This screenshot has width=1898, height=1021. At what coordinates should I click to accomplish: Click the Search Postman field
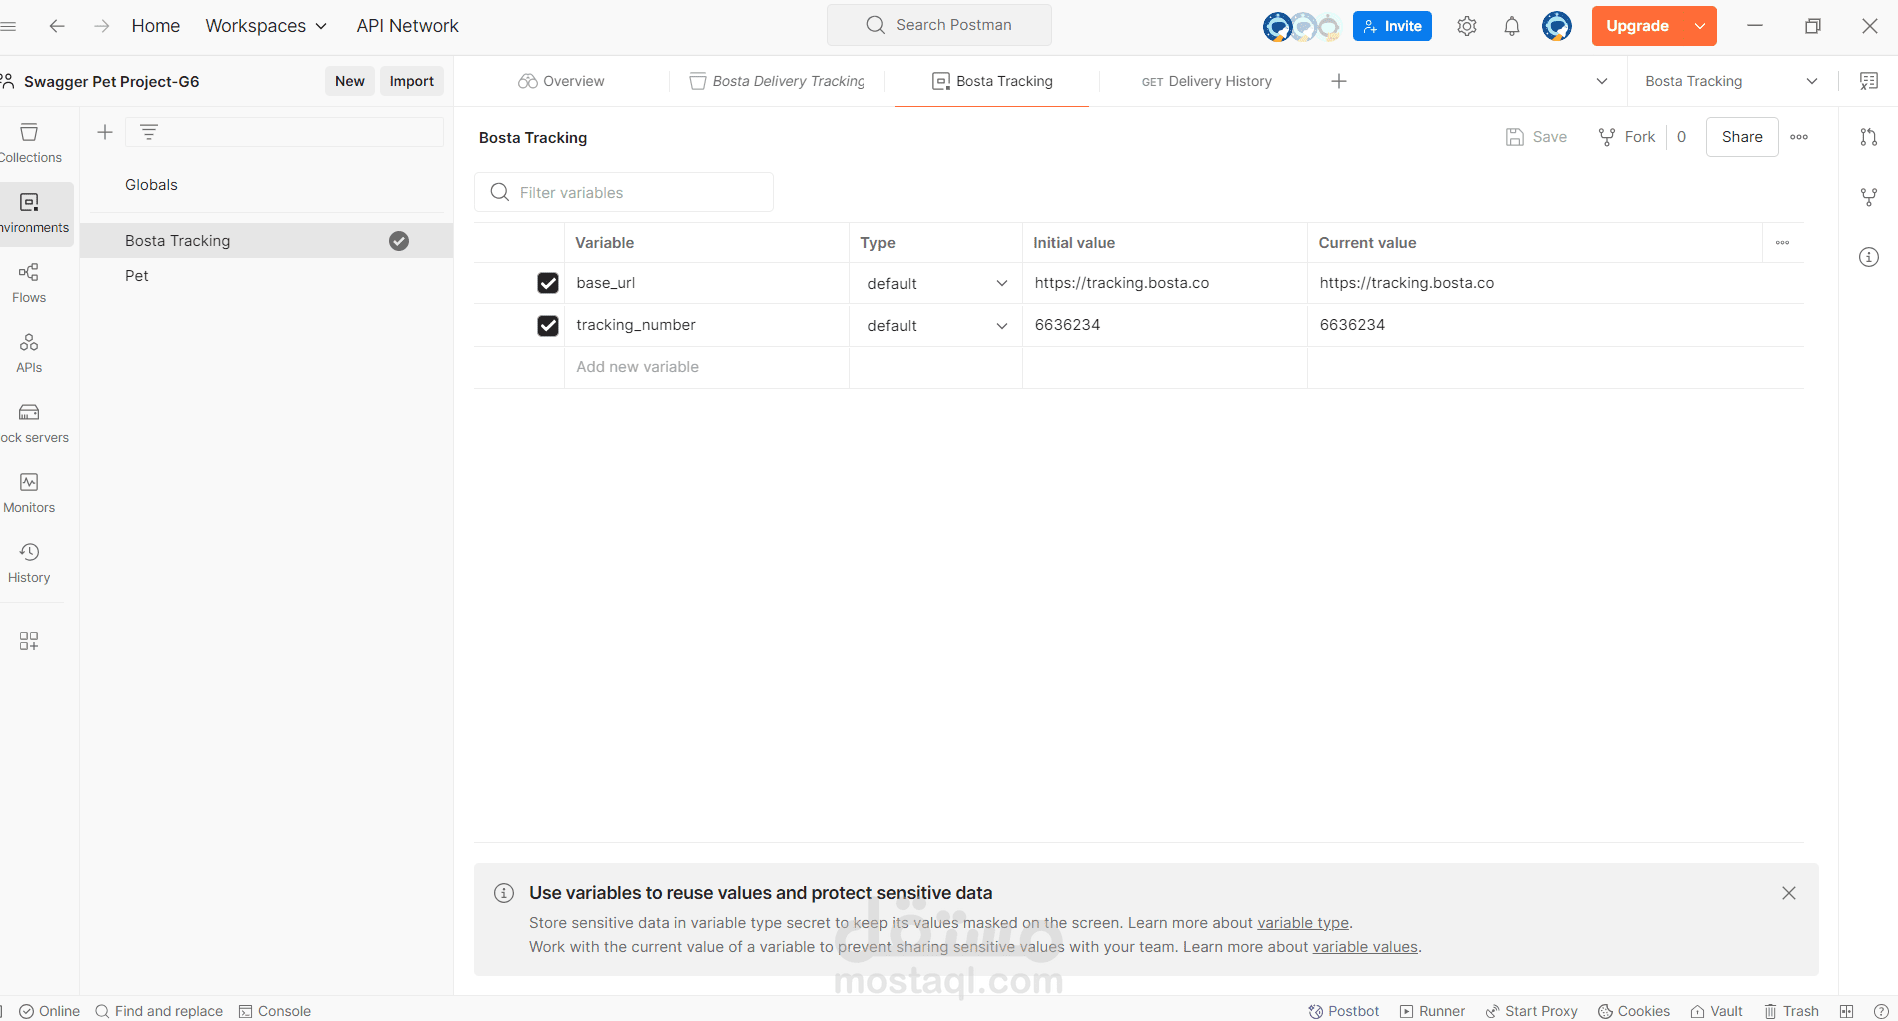point(939,25)
